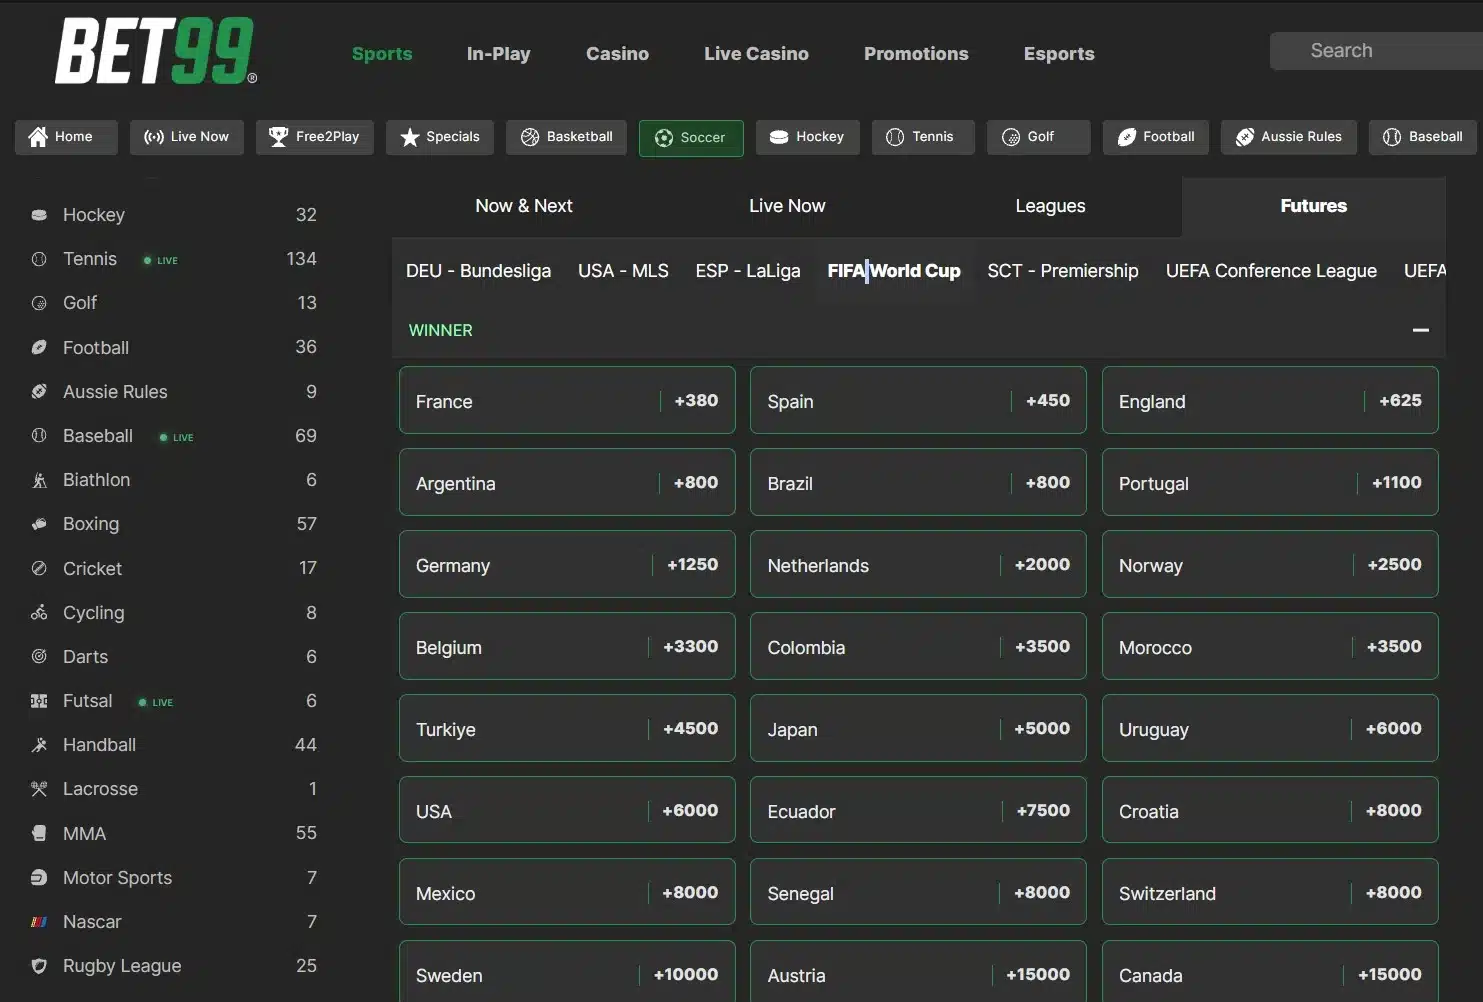
Task: Go to Casino section
Action: [x=617, y=54]
